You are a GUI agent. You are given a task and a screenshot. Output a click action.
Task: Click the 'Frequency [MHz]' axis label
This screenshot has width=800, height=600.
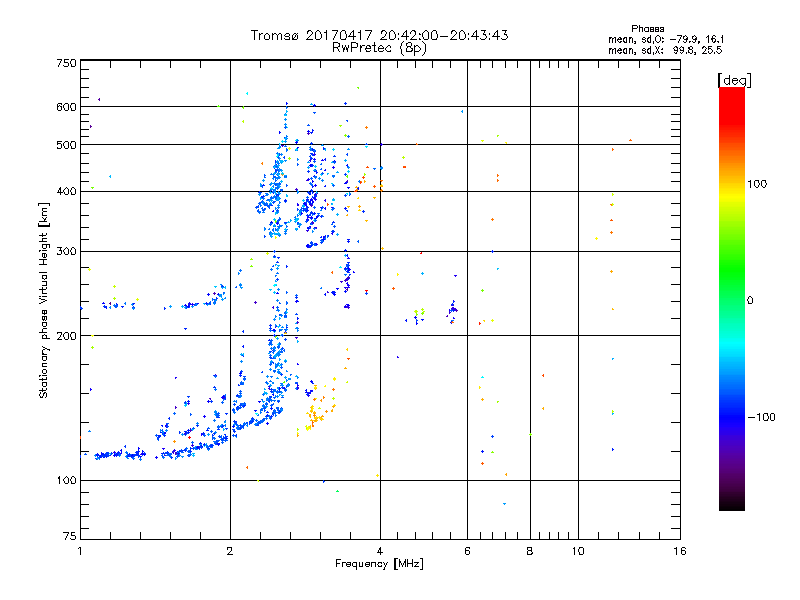pos(379,564)
